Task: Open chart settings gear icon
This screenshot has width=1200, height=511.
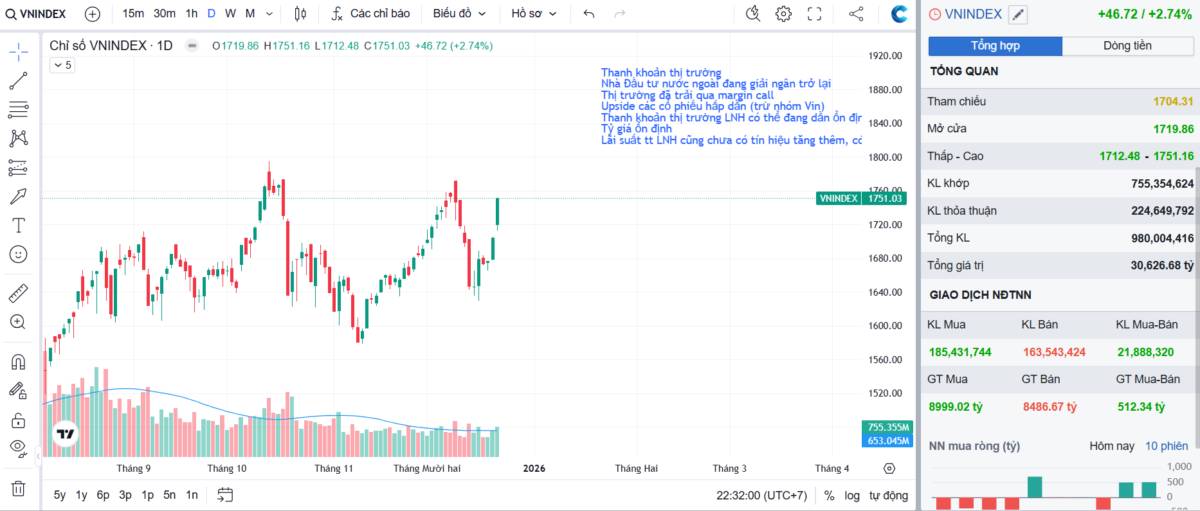Action: tap(784, 14)
